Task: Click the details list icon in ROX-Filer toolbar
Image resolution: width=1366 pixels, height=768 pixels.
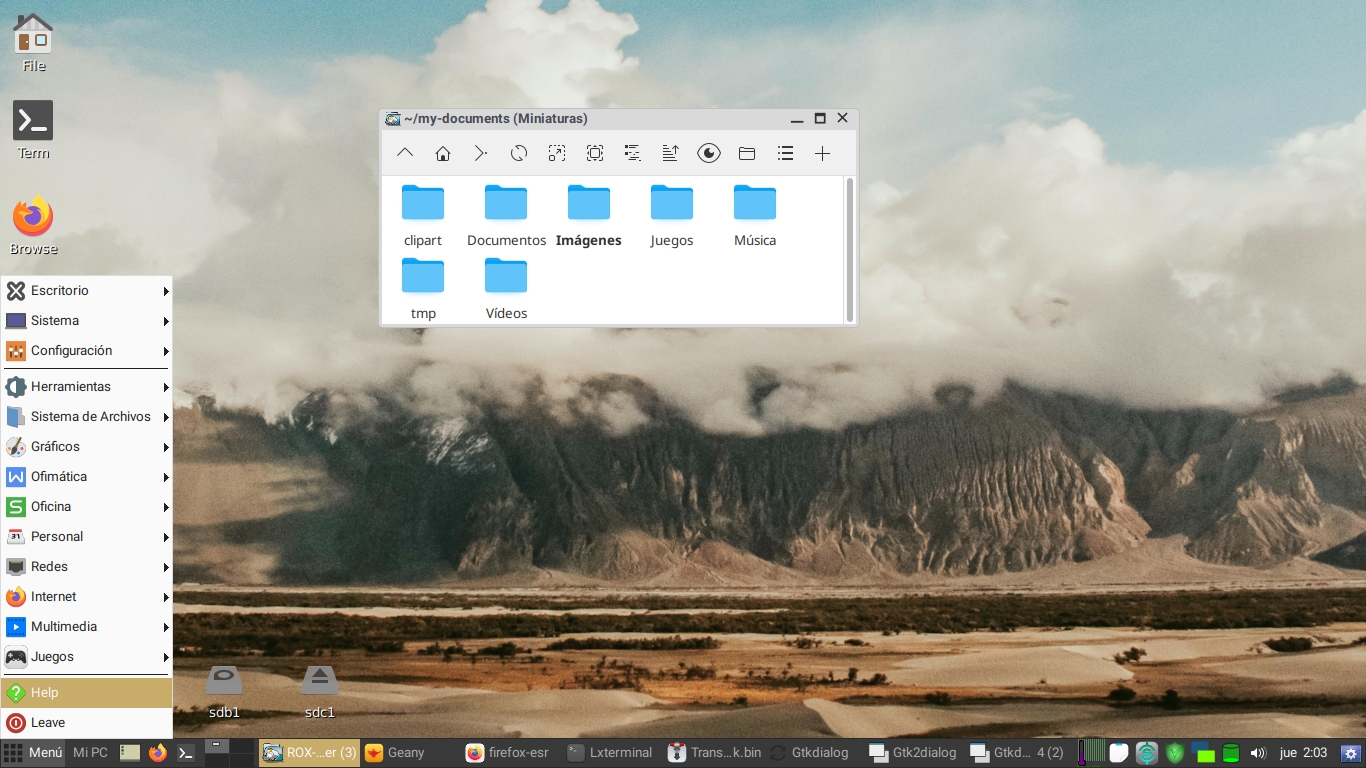Action: [x=632, y=153]
